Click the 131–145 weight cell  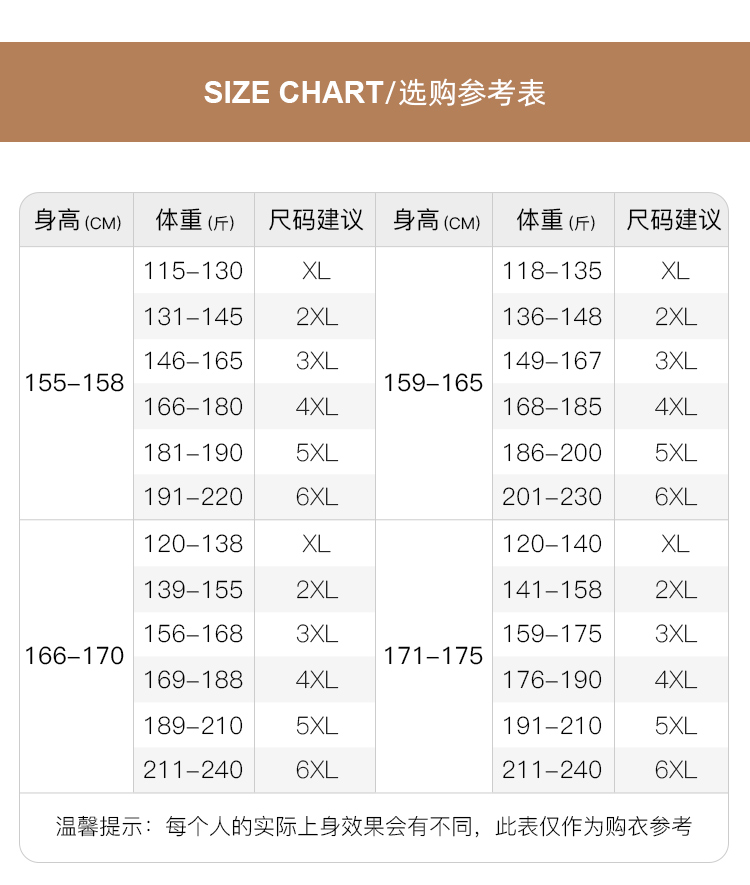pyautogui.click(x=193, y=317)
